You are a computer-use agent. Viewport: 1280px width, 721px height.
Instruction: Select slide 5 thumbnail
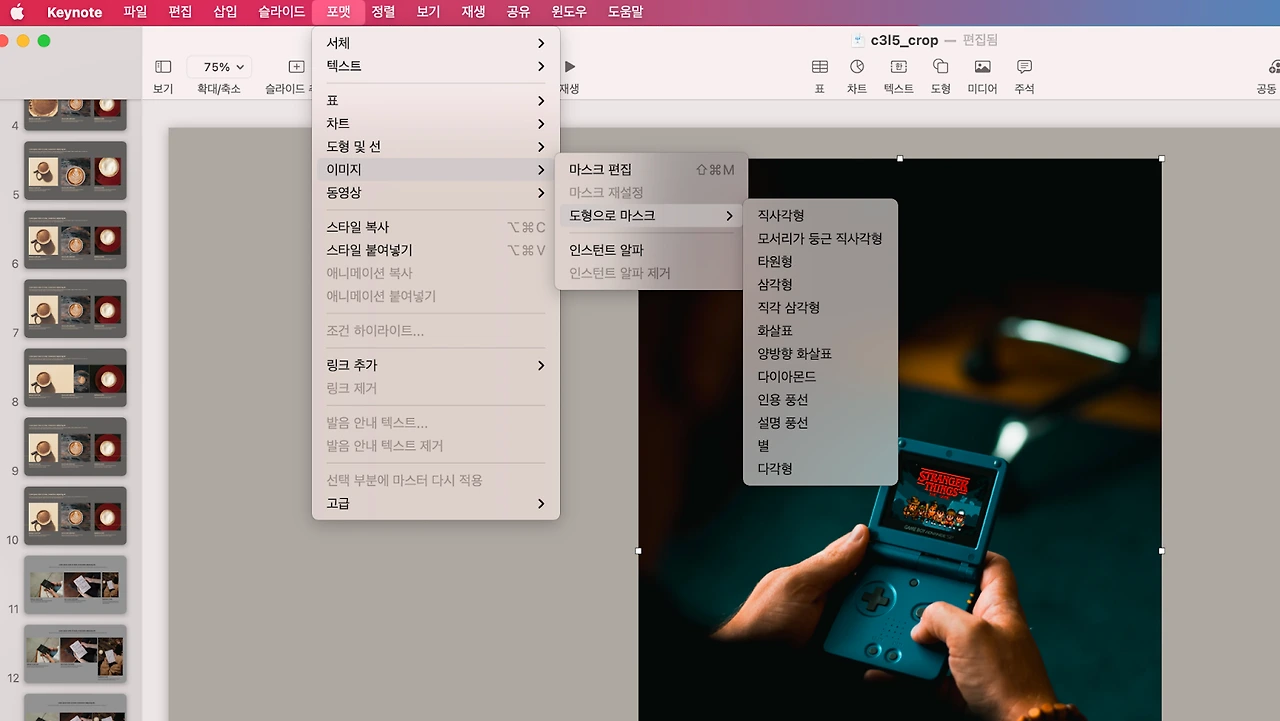[75, 170]
